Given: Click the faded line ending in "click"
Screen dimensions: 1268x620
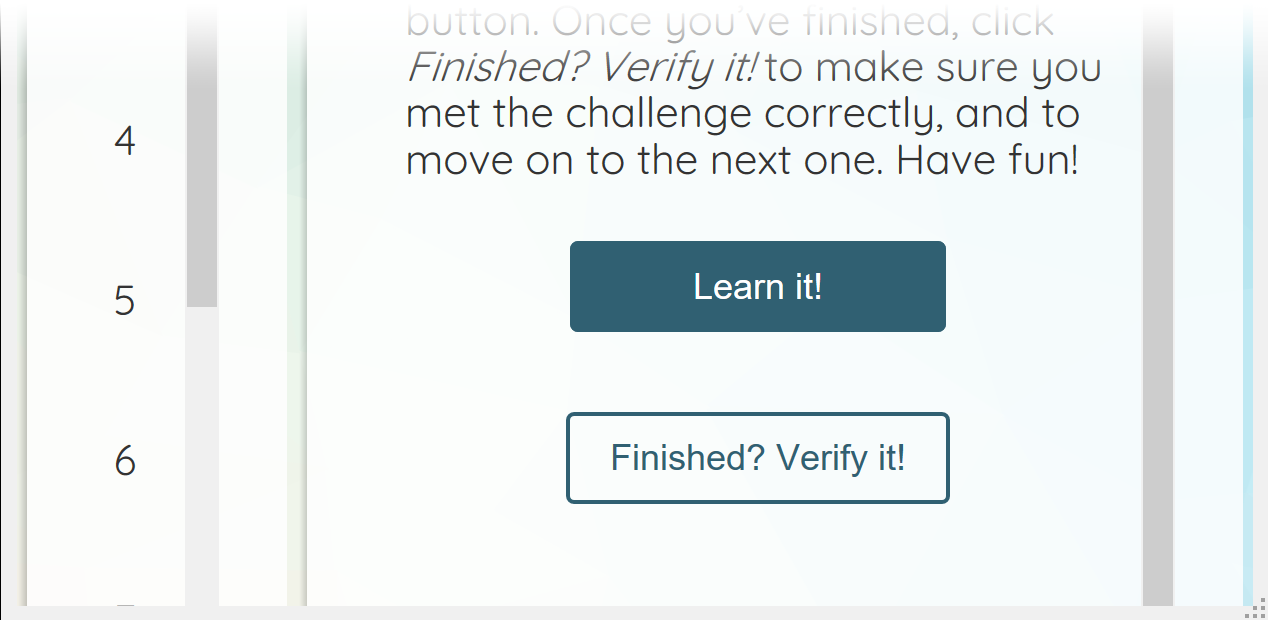Looking at the screenshot, I should [730, 21].
